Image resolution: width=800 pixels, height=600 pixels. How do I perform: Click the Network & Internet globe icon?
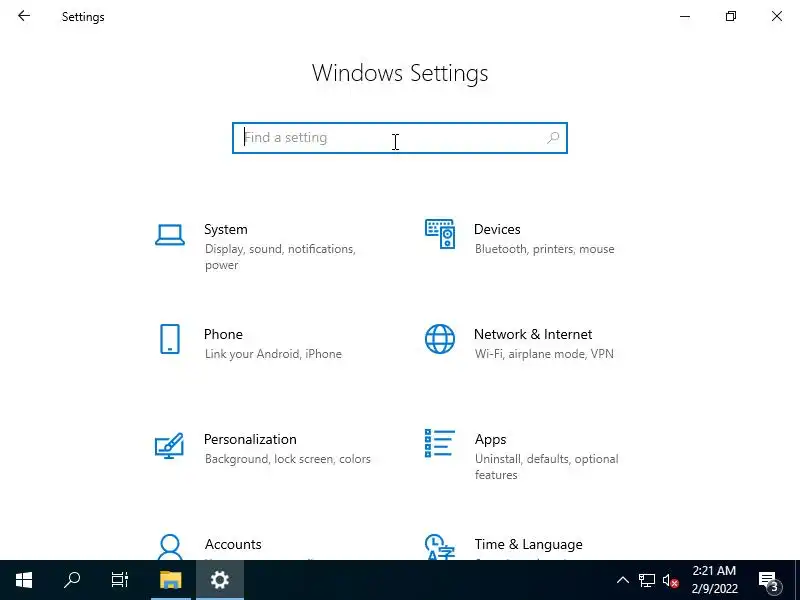point(440,339)
